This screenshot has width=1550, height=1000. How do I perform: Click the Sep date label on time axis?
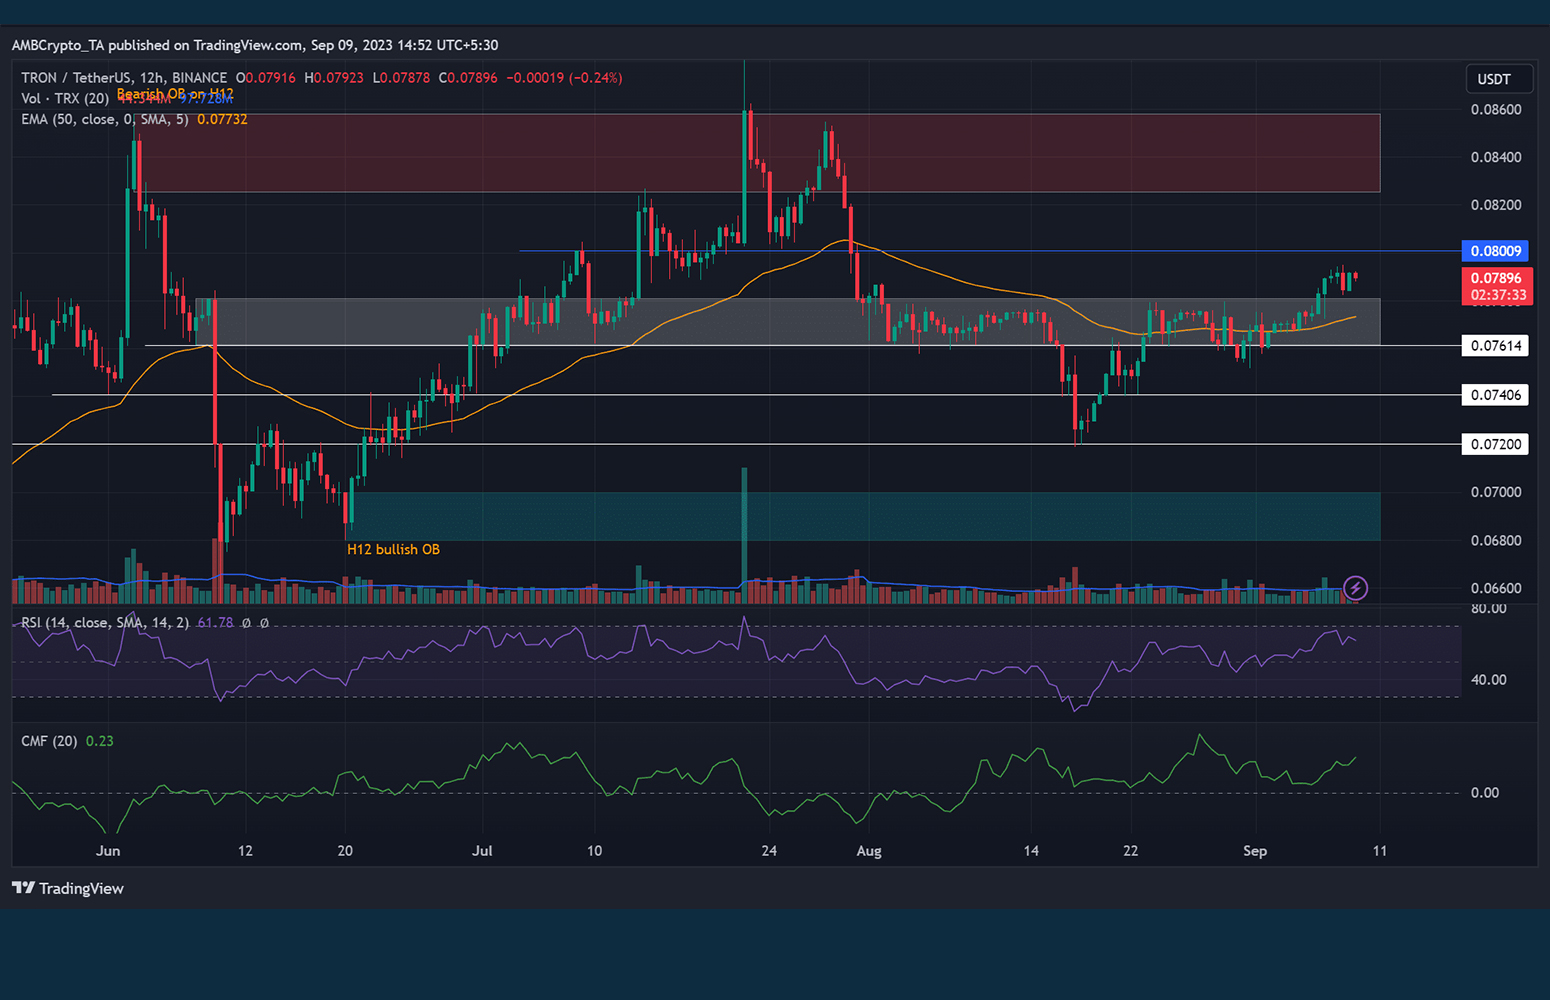tap(1255, 851)
